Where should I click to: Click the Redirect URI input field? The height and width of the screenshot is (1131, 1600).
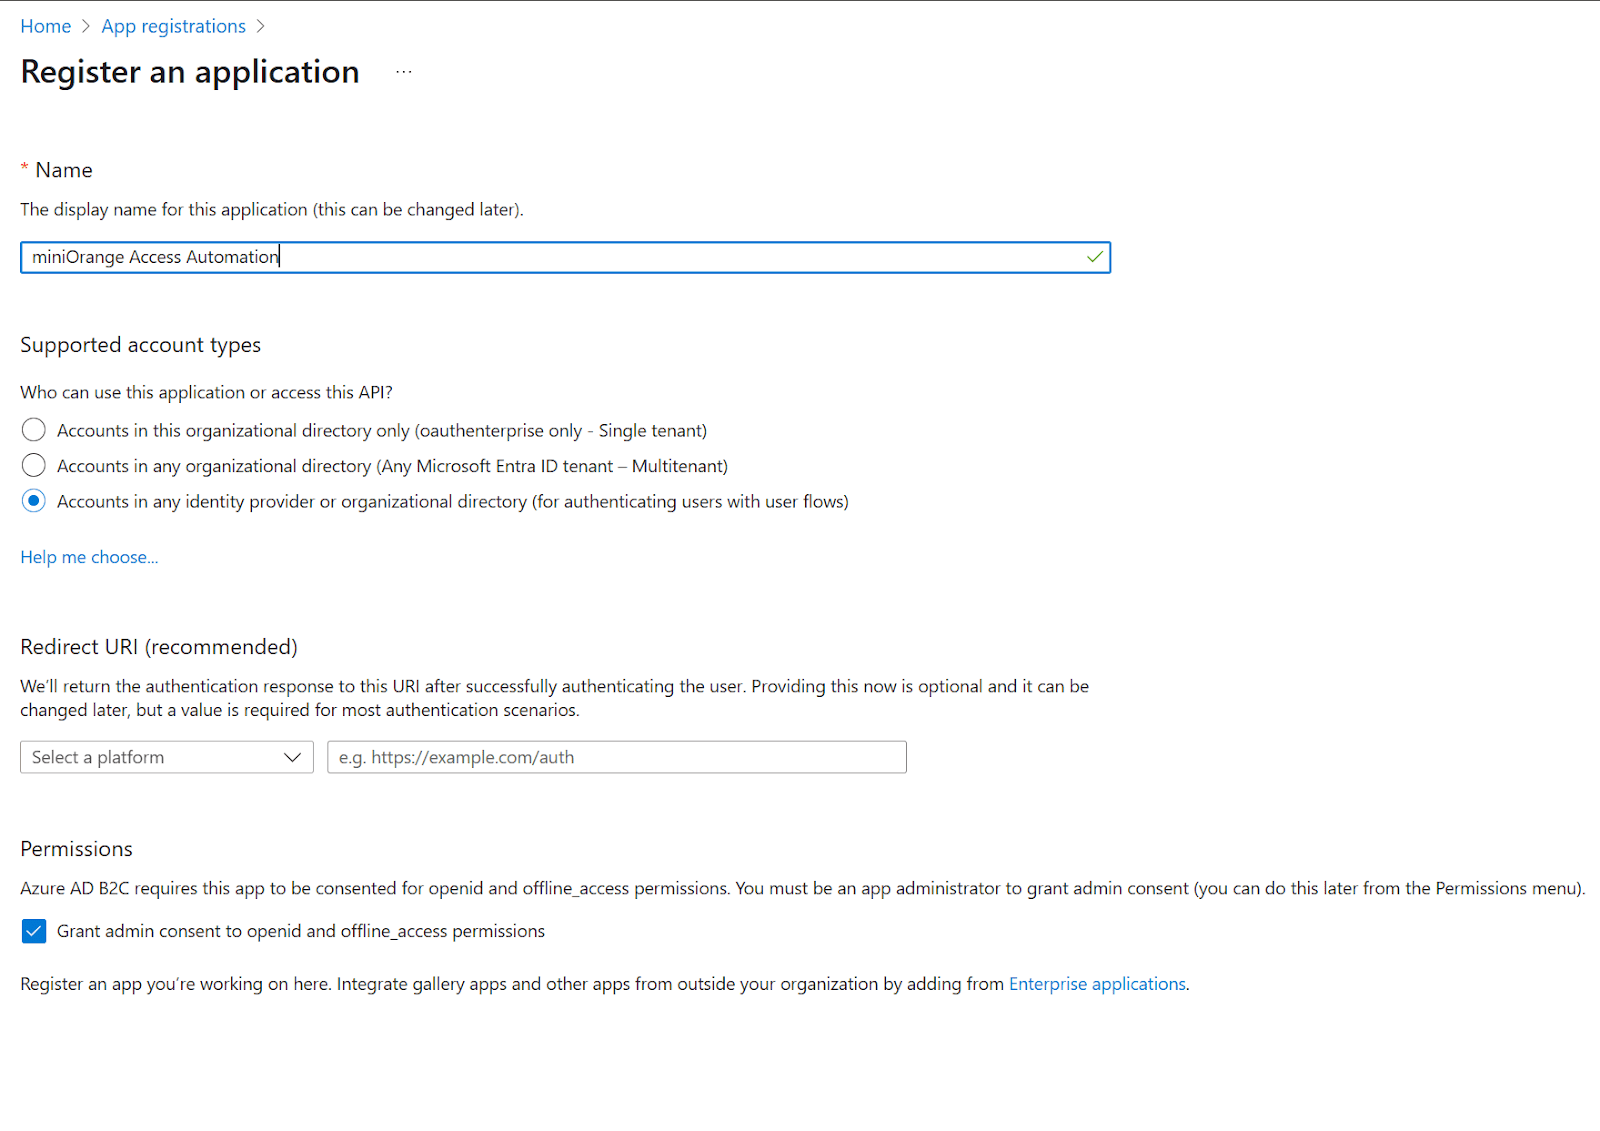pos(617,757)
